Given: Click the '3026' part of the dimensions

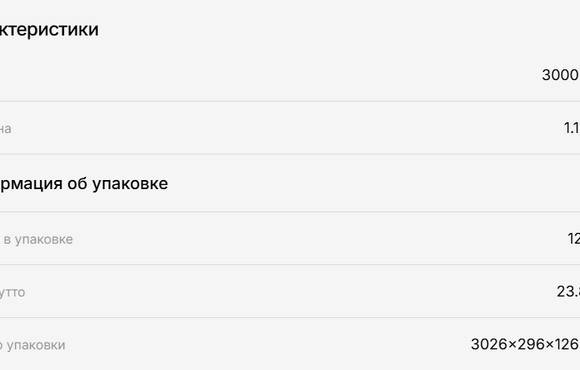Looking at the screenshot, I should 489,344.
